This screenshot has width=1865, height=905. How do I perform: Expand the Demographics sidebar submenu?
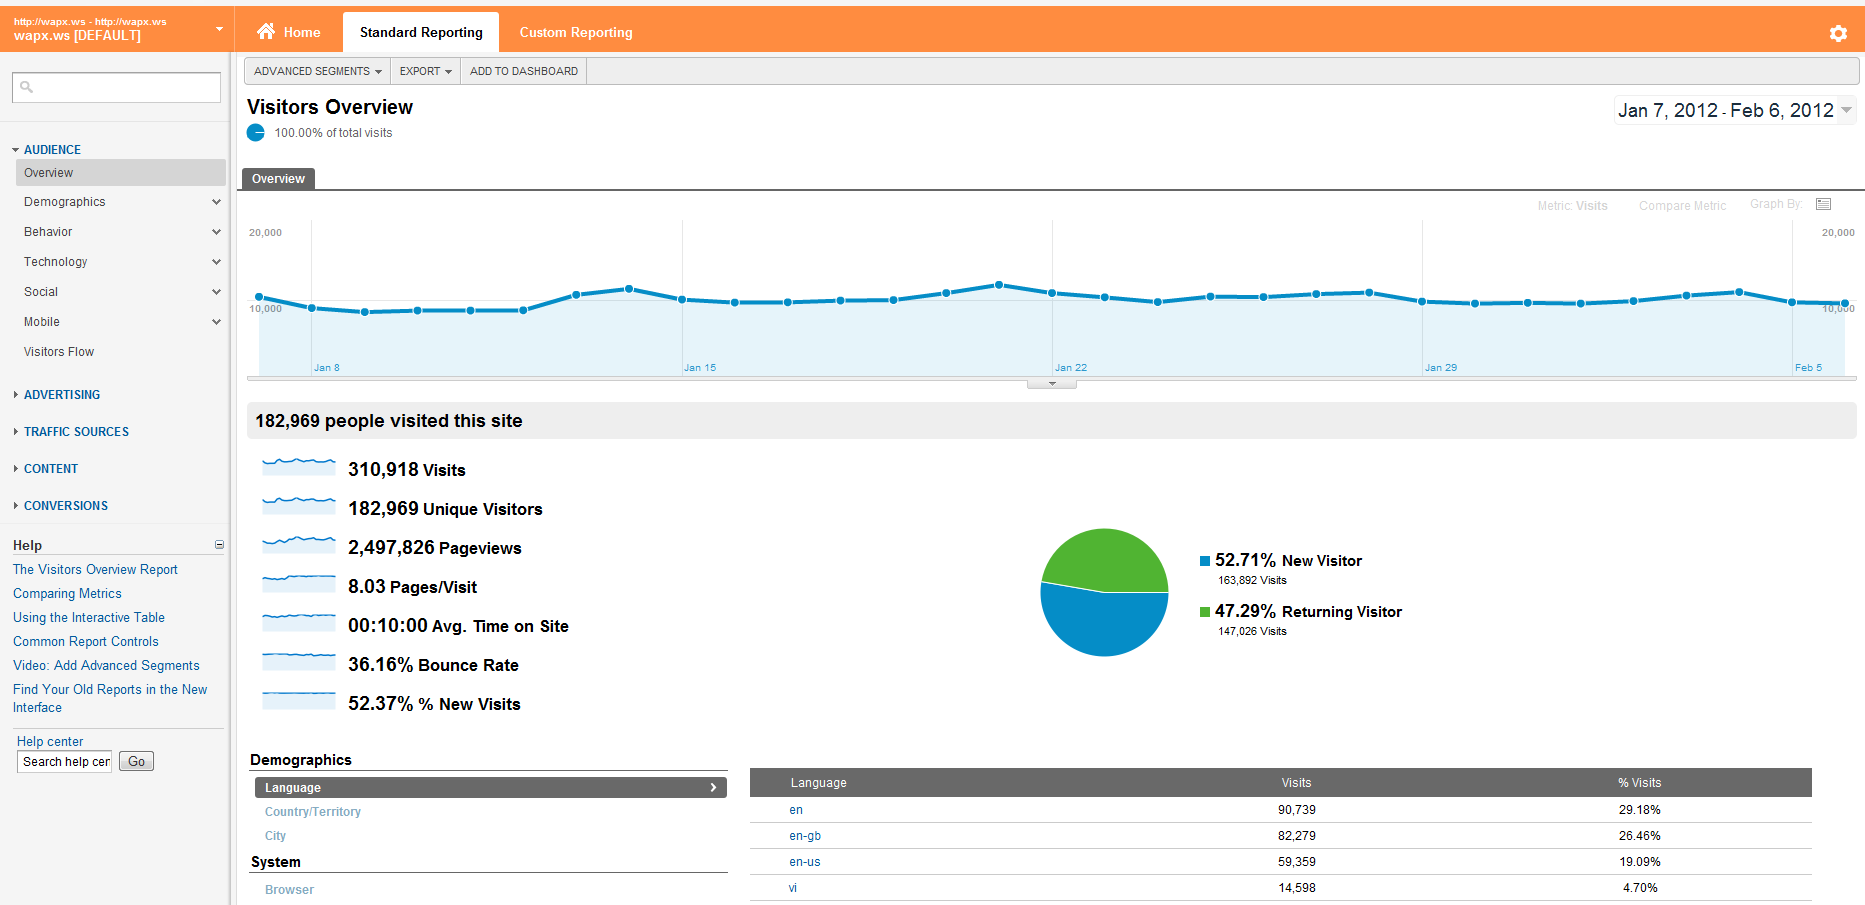tap(216, 202)
